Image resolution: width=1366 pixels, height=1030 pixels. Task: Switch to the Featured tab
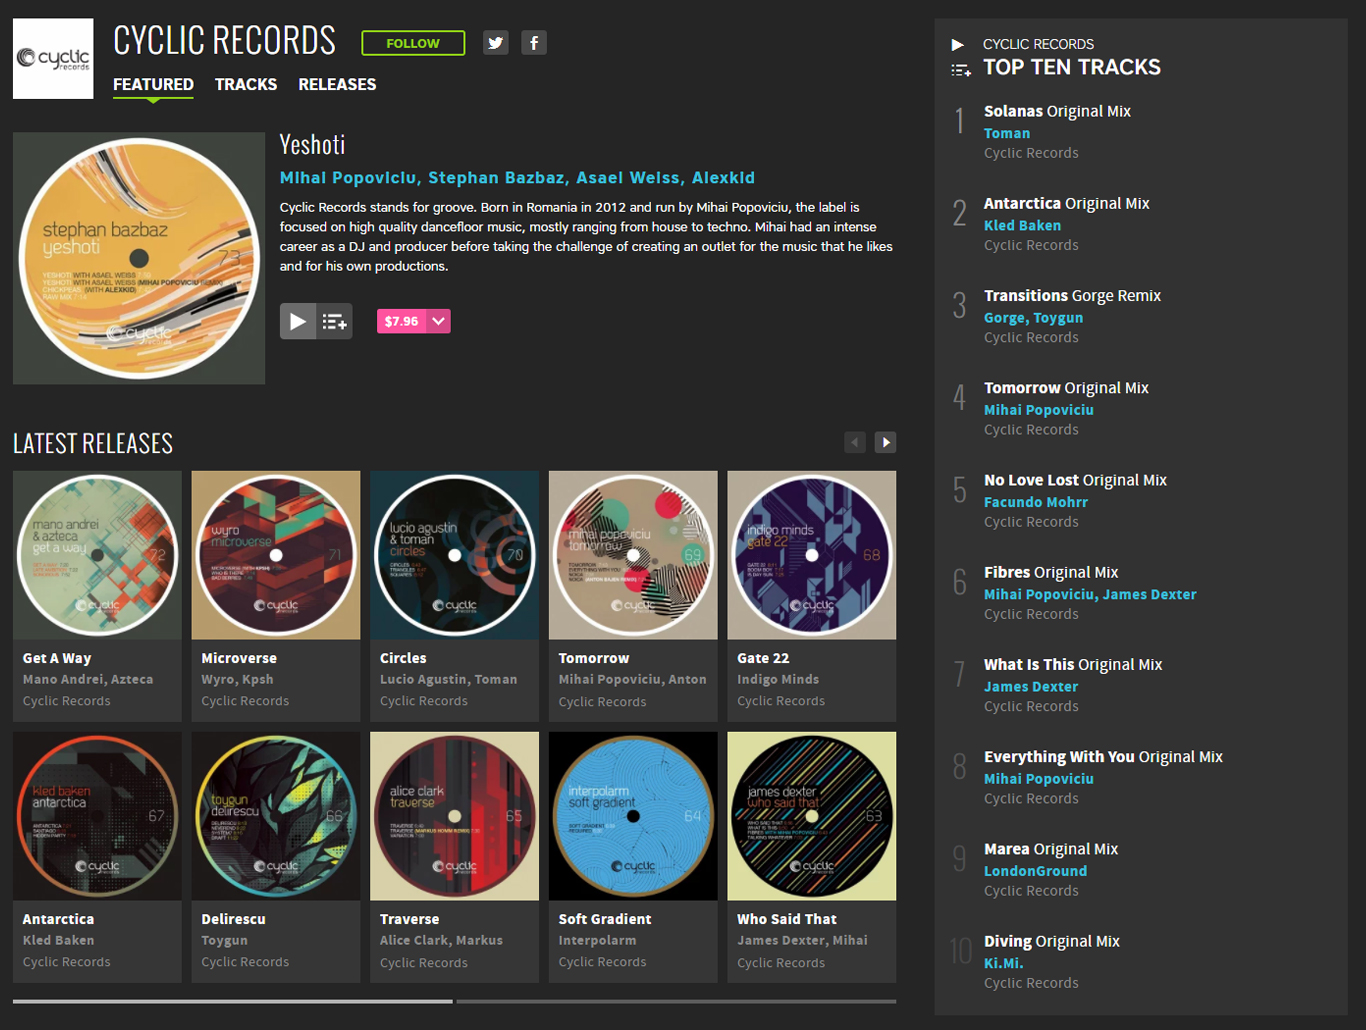(x=153, y=85)
